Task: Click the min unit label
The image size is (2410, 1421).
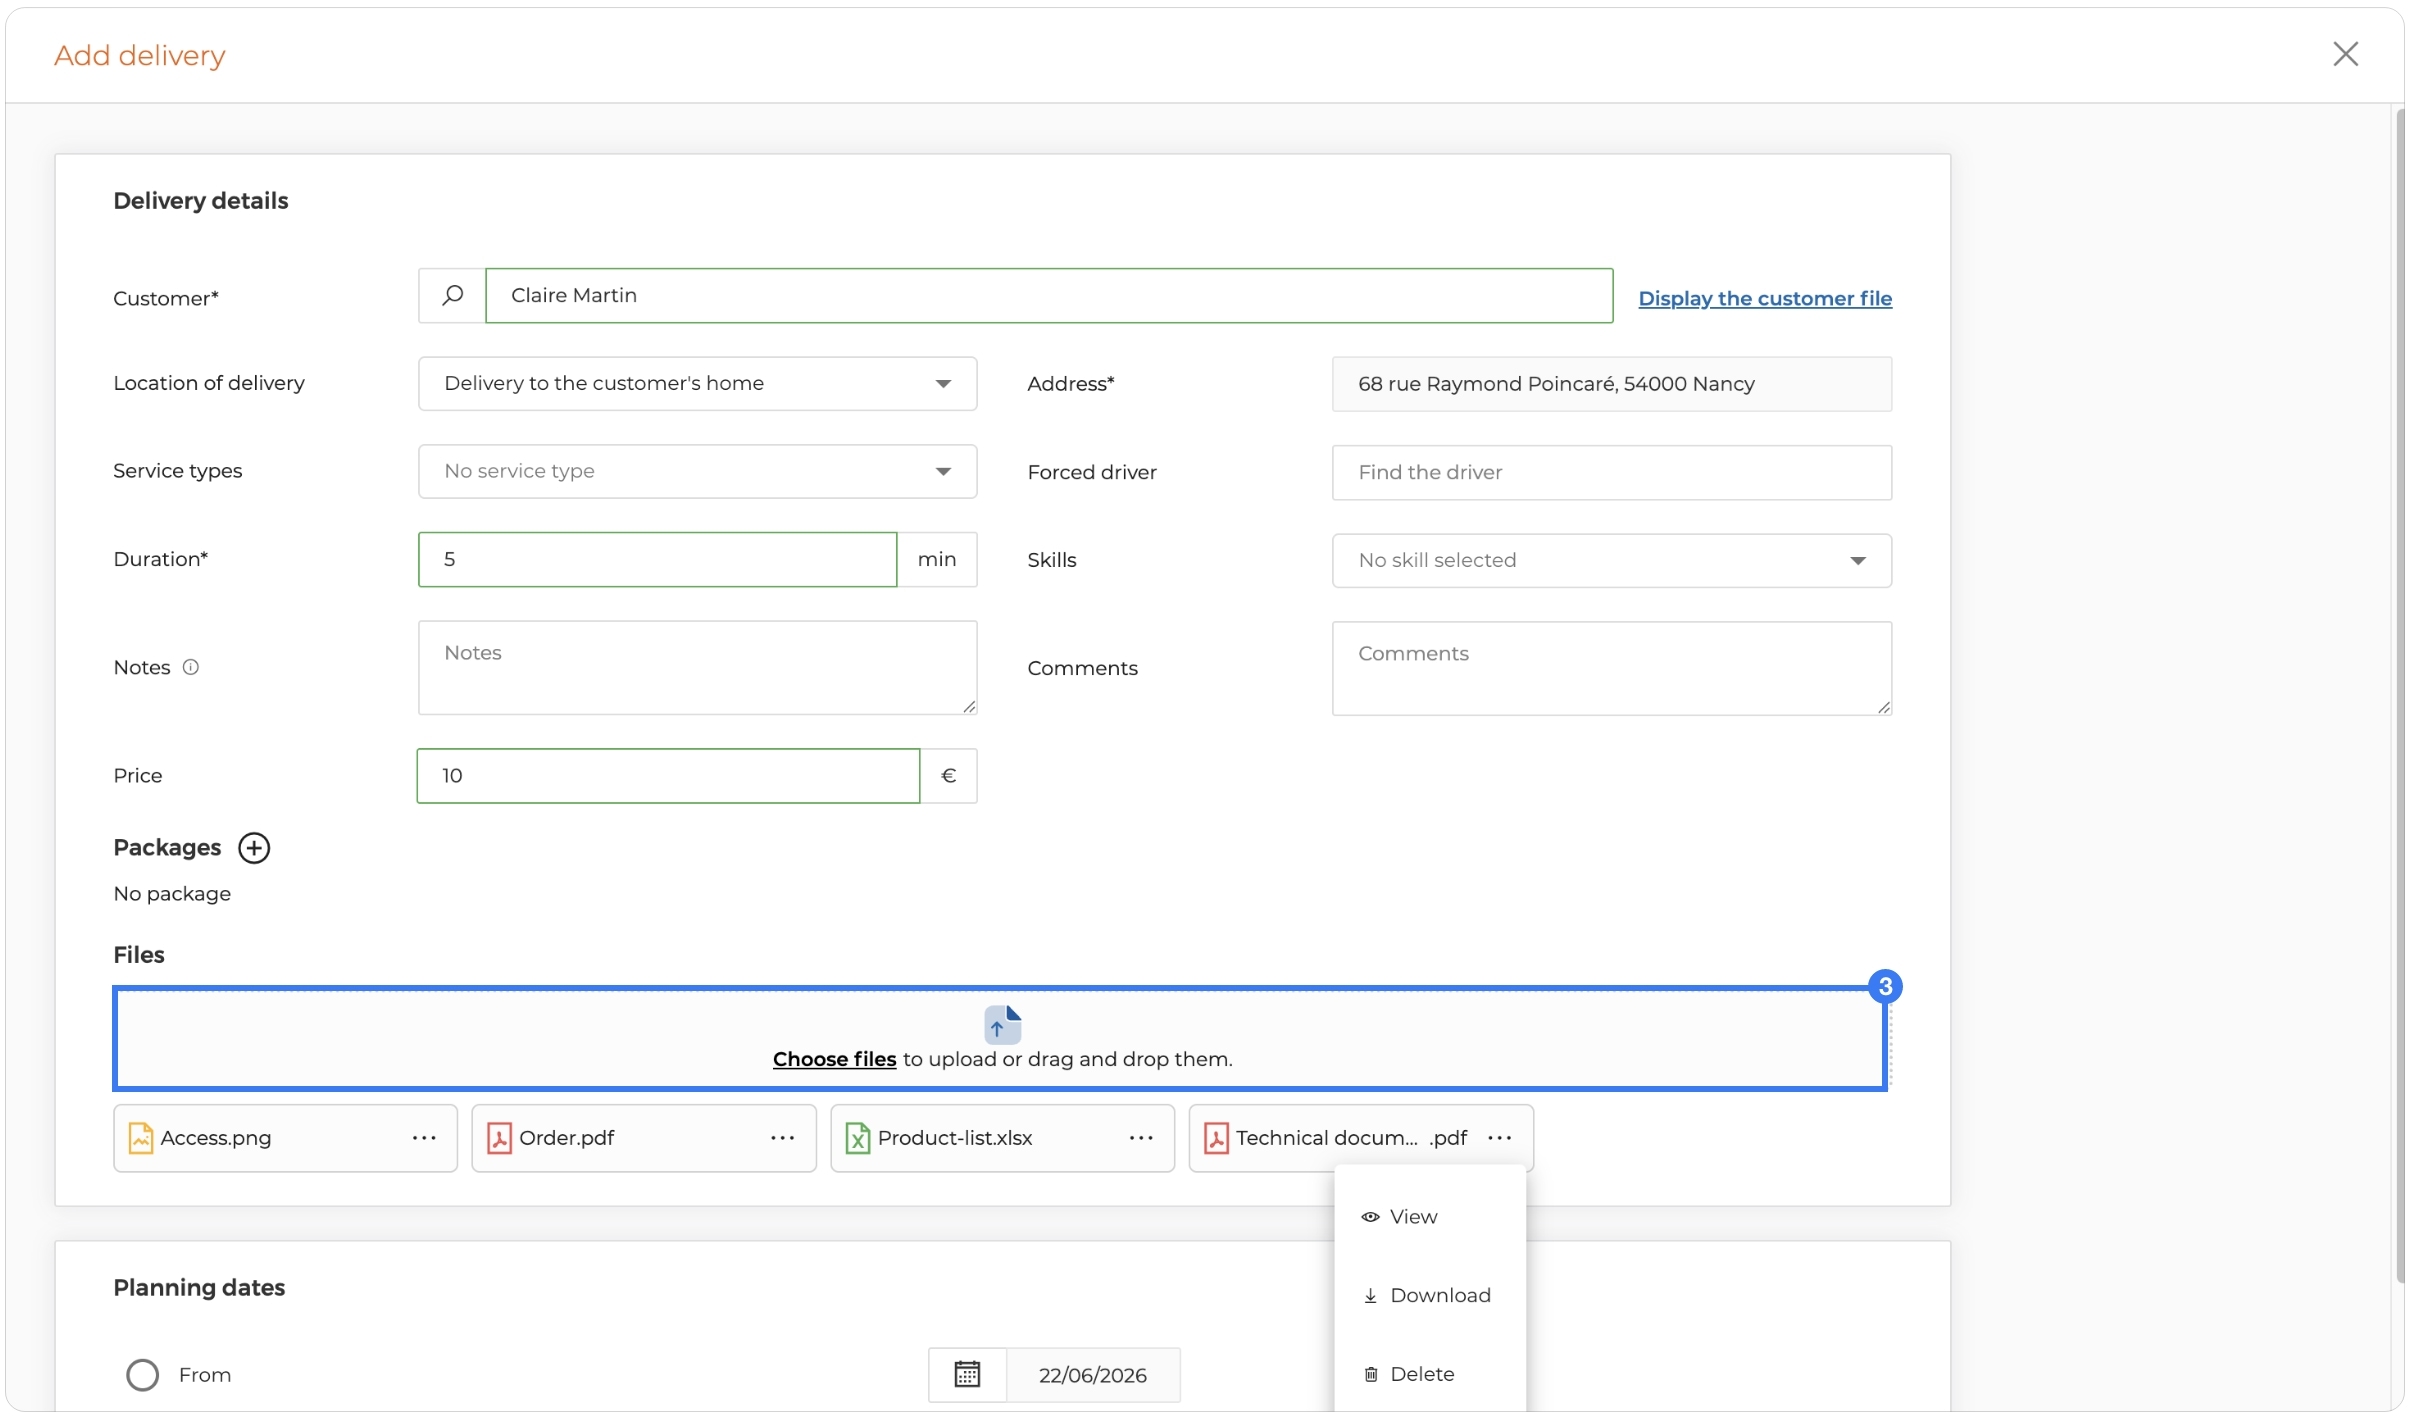Action: tap(937, 560)
